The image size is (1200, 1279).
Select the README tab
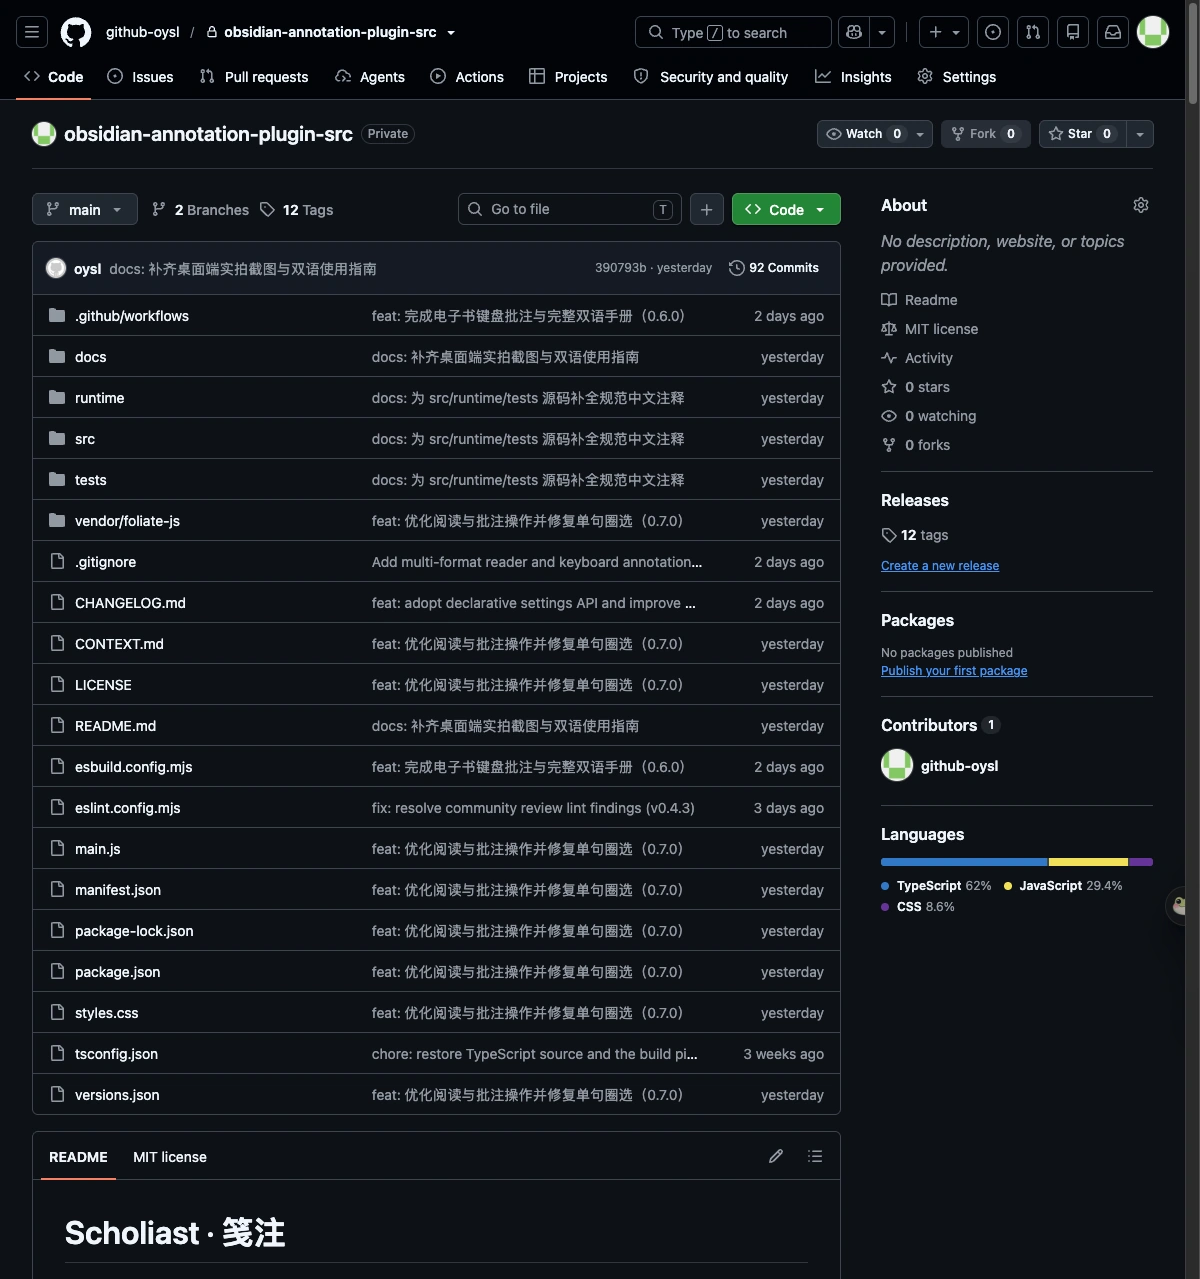[x=78, y=1156]
